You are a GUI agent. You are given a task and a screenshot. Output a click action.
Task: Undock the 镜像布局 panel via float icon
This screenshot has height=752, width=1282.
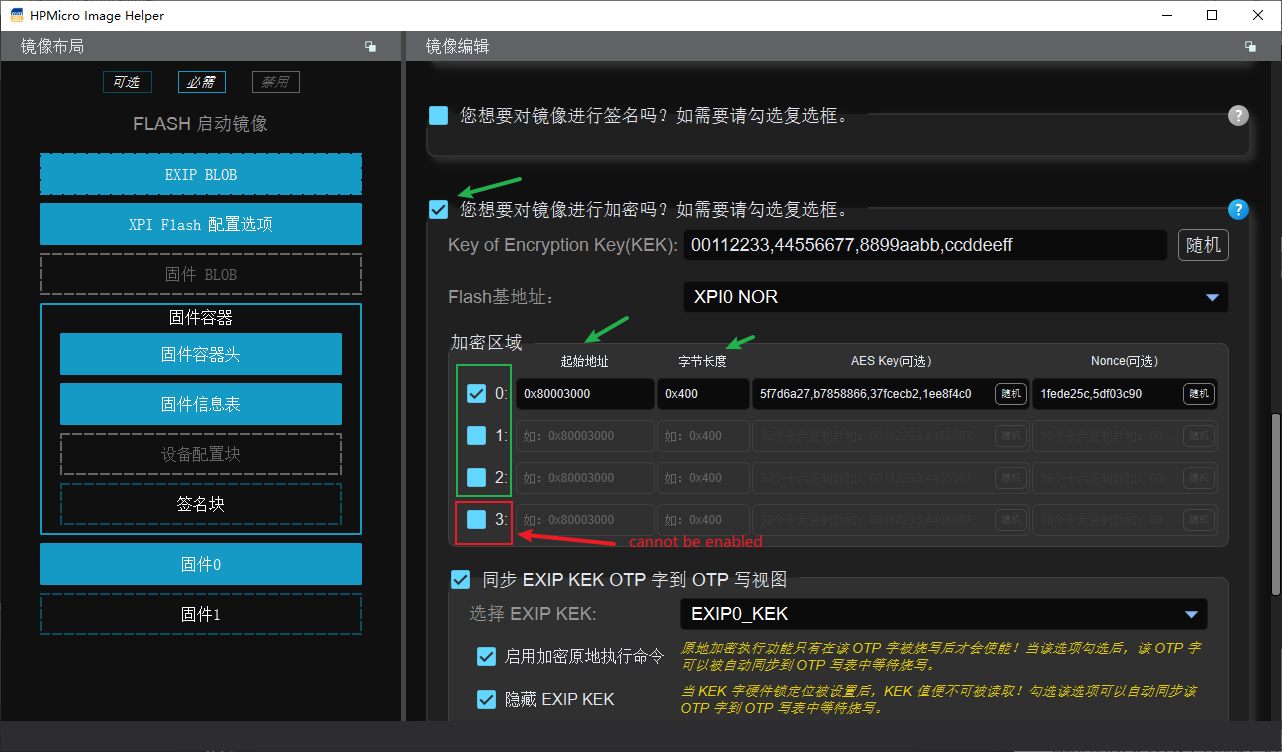370,47
